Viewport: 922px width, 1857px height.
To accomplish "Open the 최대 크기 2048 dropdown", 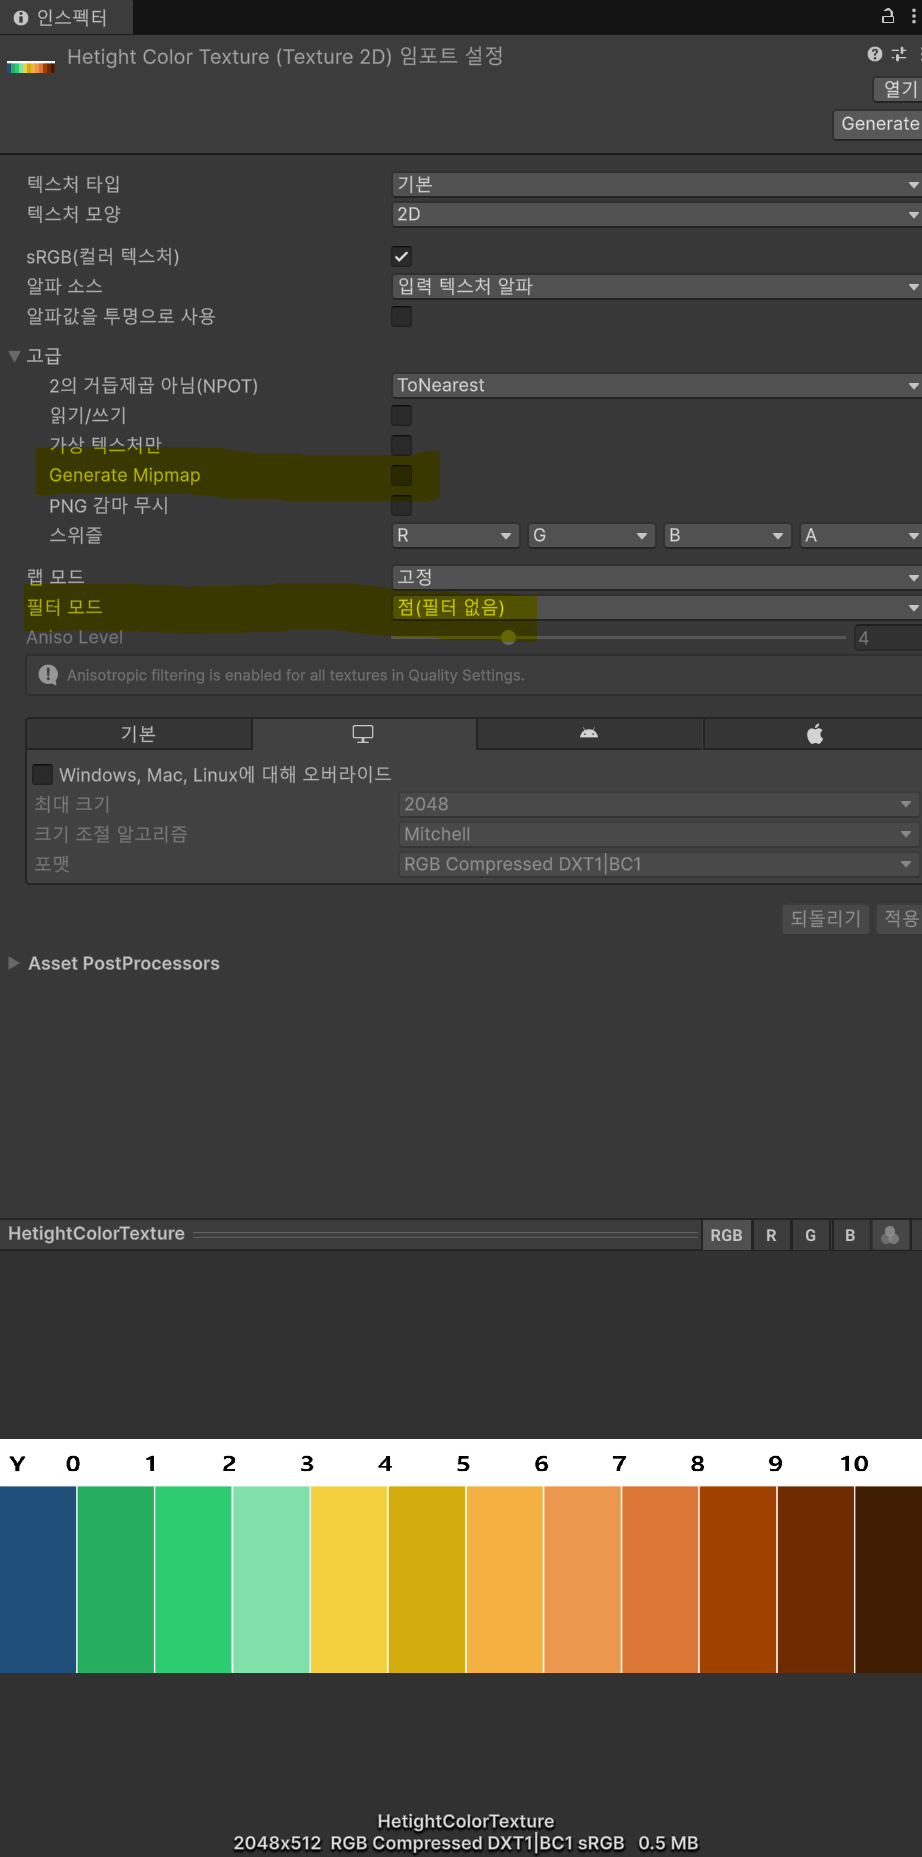I will pos(658,804).
